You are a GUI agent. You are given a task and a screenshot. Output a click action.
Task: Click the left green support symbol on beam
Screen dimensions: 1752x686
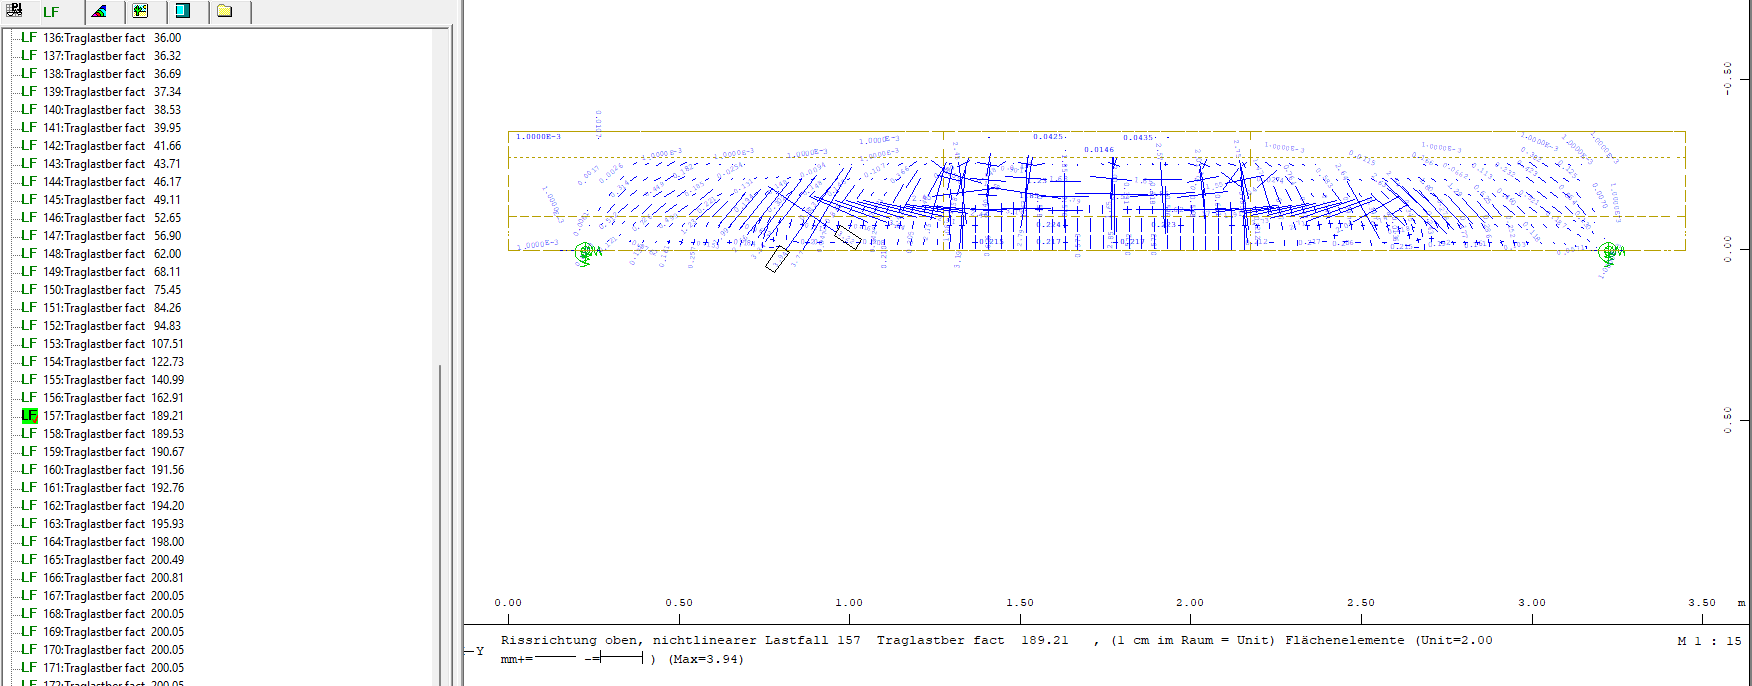(x=586, y=253)
